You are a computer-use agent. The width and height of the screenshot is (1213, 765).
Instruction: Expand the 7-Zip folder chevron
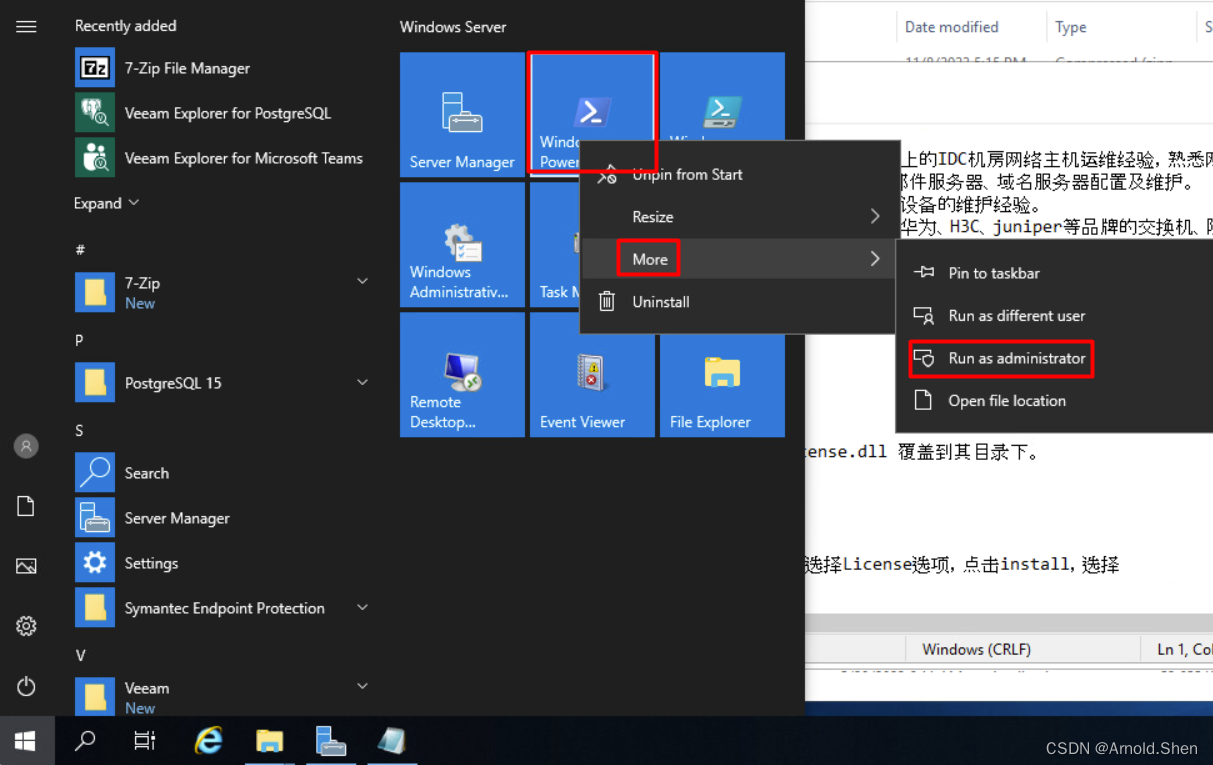[x=362, y=282]
